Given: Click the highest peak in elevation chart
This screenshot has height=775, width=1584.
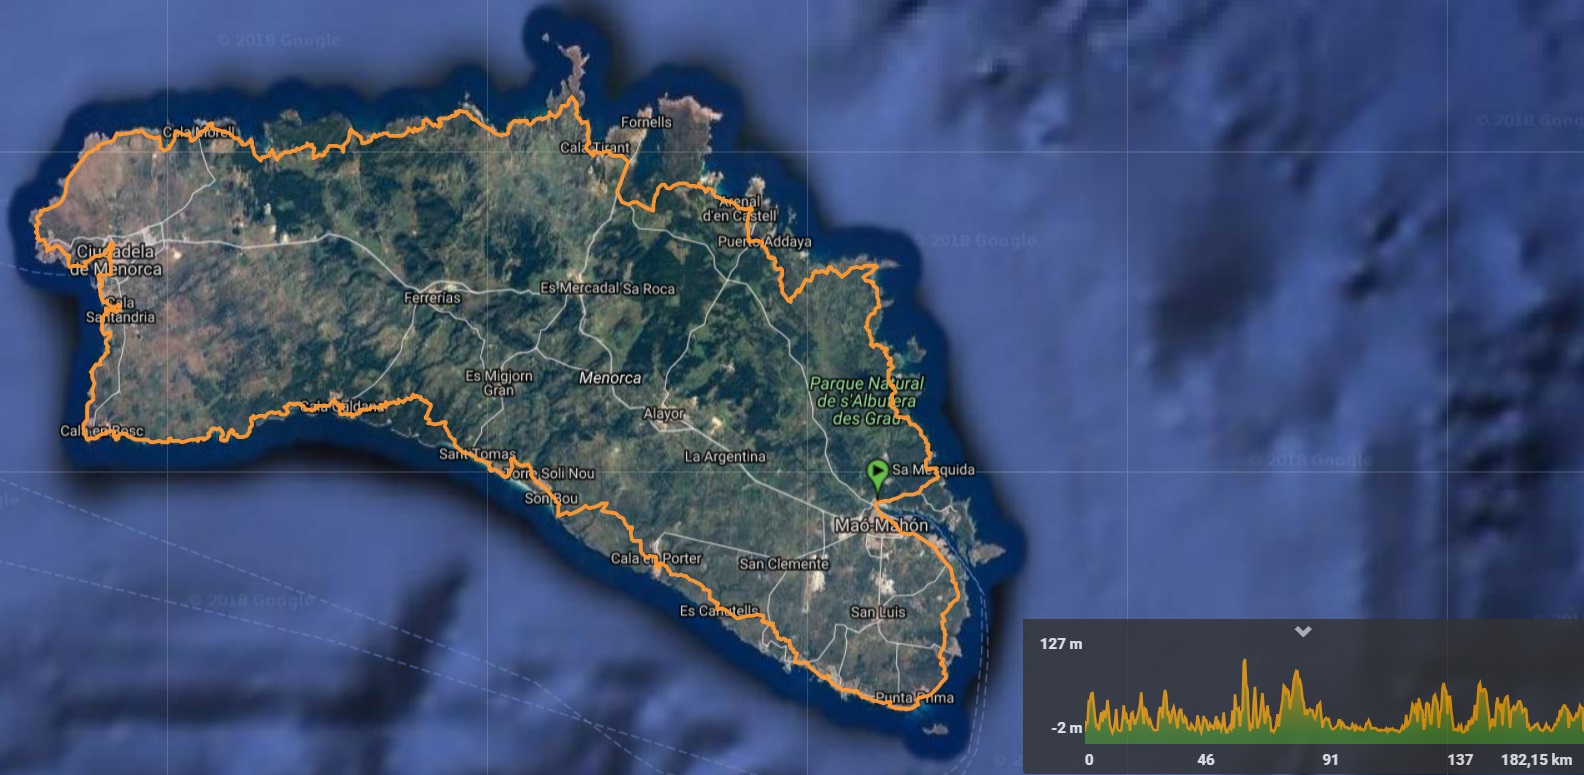Looking at the screenshot, I should pyautogui.click(x=1245, y=663).
